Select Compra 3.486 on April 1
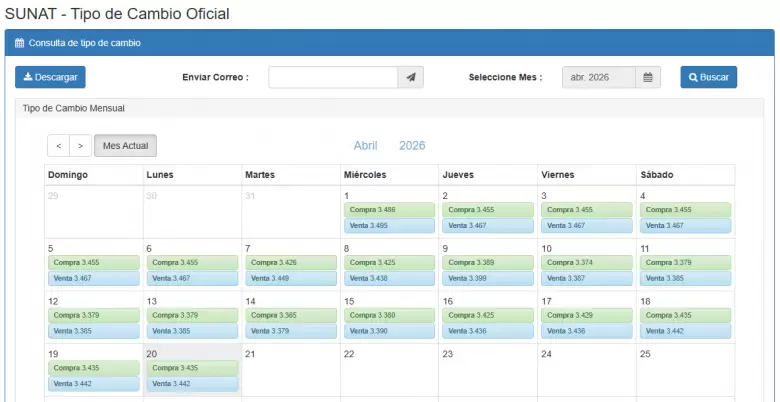780x402 pixels. (x=390, y=210)
